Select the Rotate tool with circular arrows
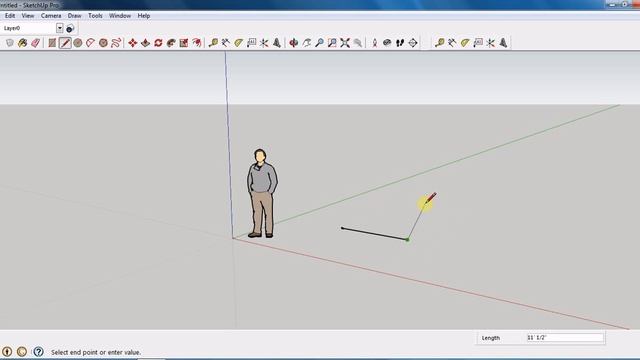Image resolution: width=640 pixels, height=360 pixels. pos(158,42)
